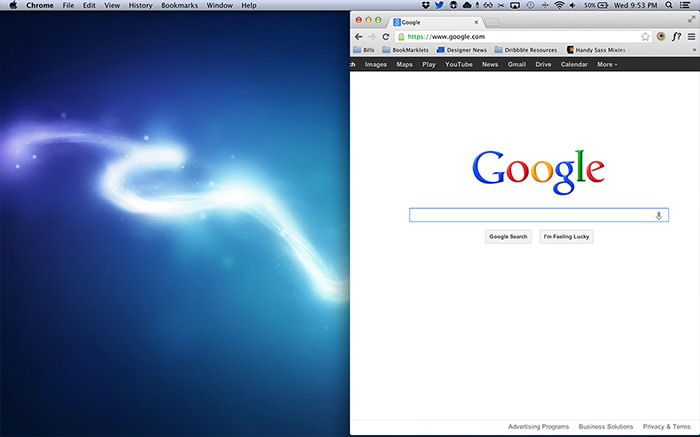Open the File menu
This screenshot has width=700, height=437.
(68, 5)
